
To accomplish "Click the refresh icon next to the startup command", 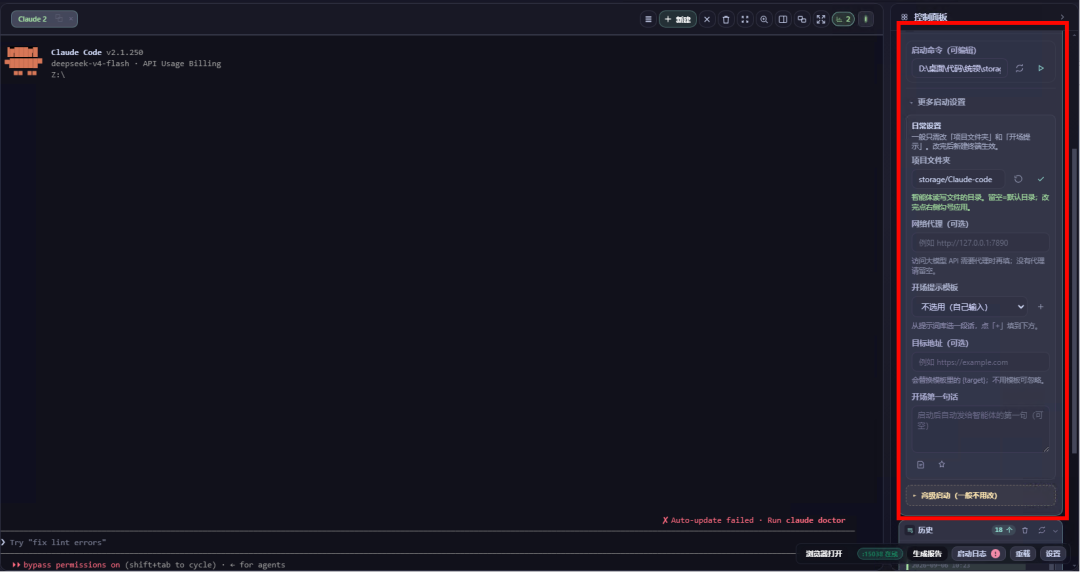I will point(1019,68).
